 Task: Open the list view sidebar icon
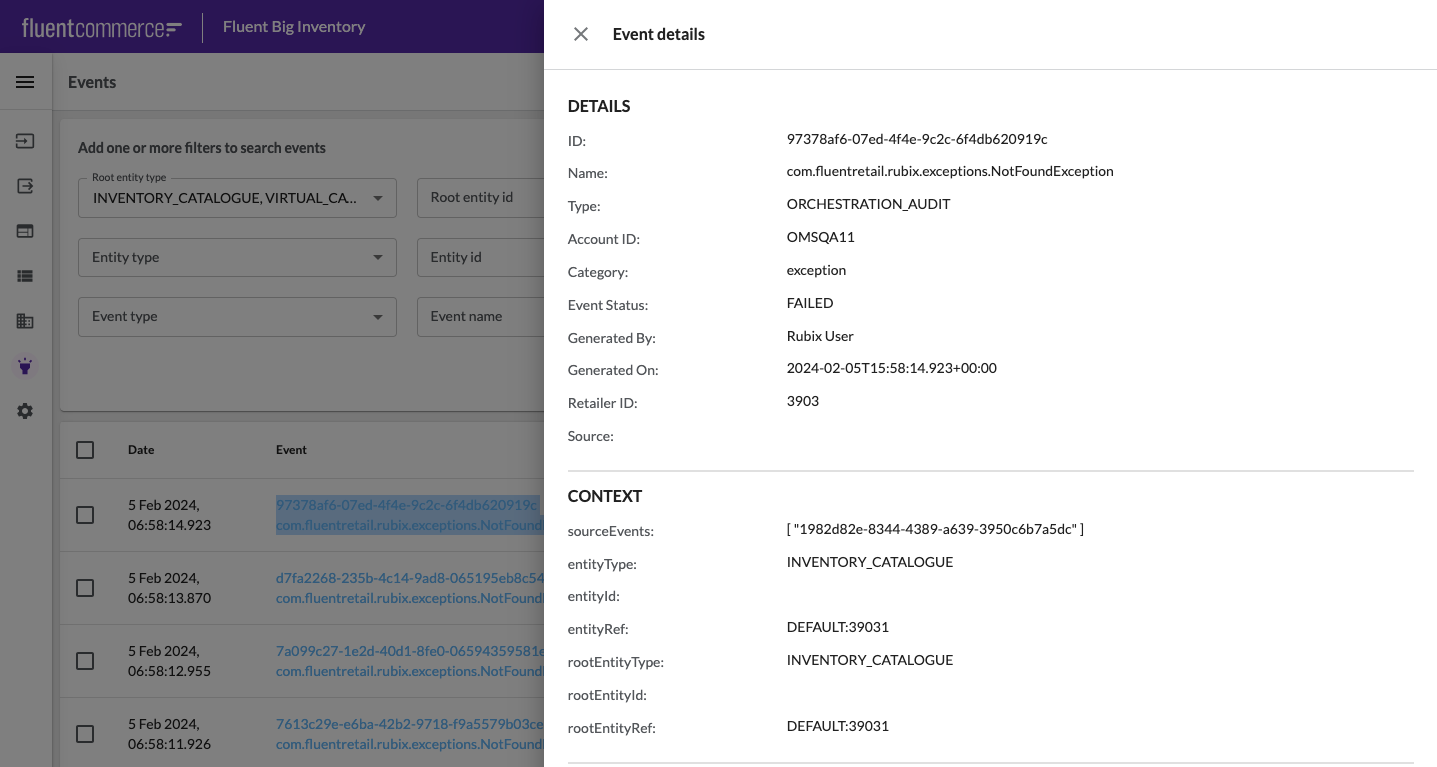point(25,276)
